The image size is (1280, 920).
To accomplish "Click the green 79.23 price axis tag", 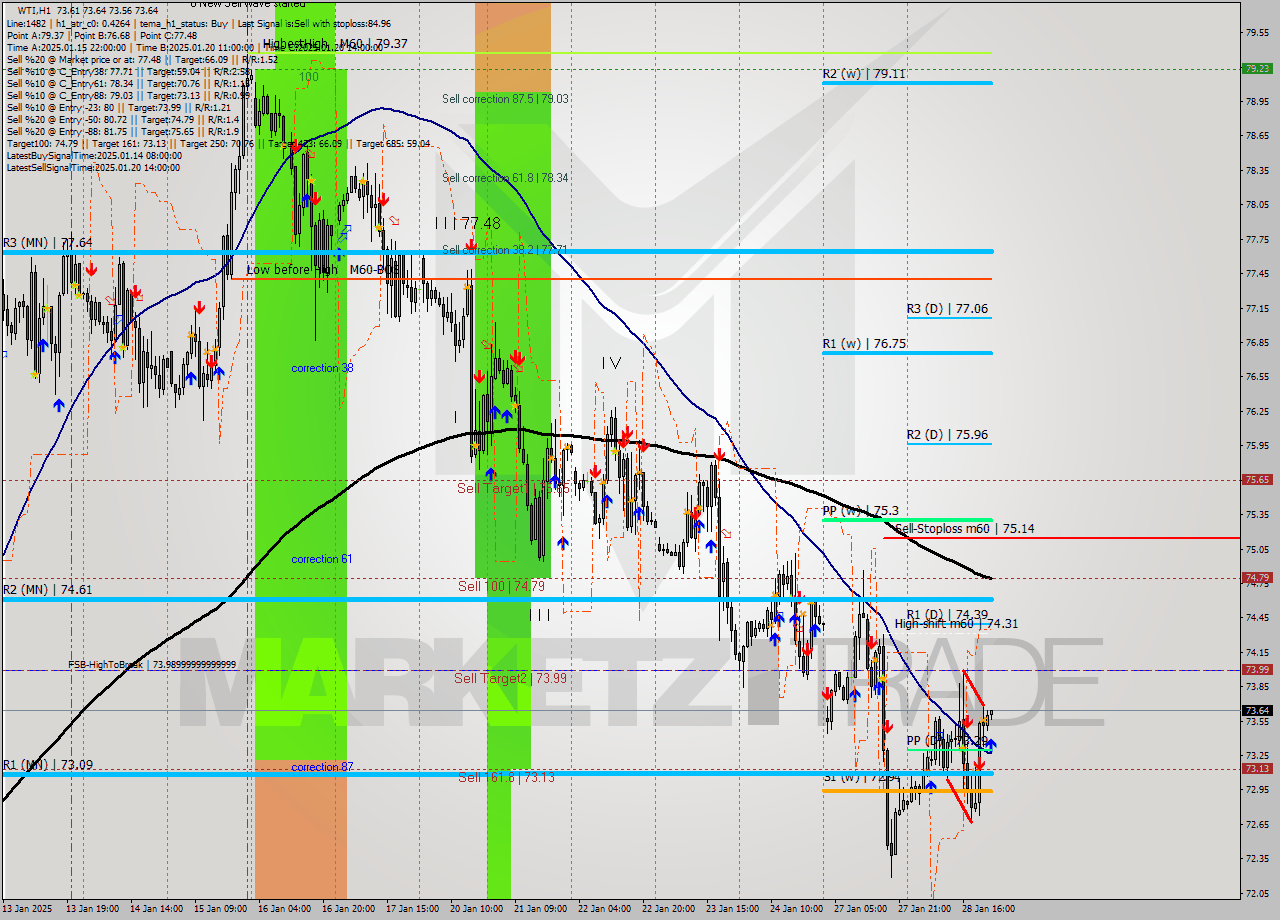I will (1257, 69).
